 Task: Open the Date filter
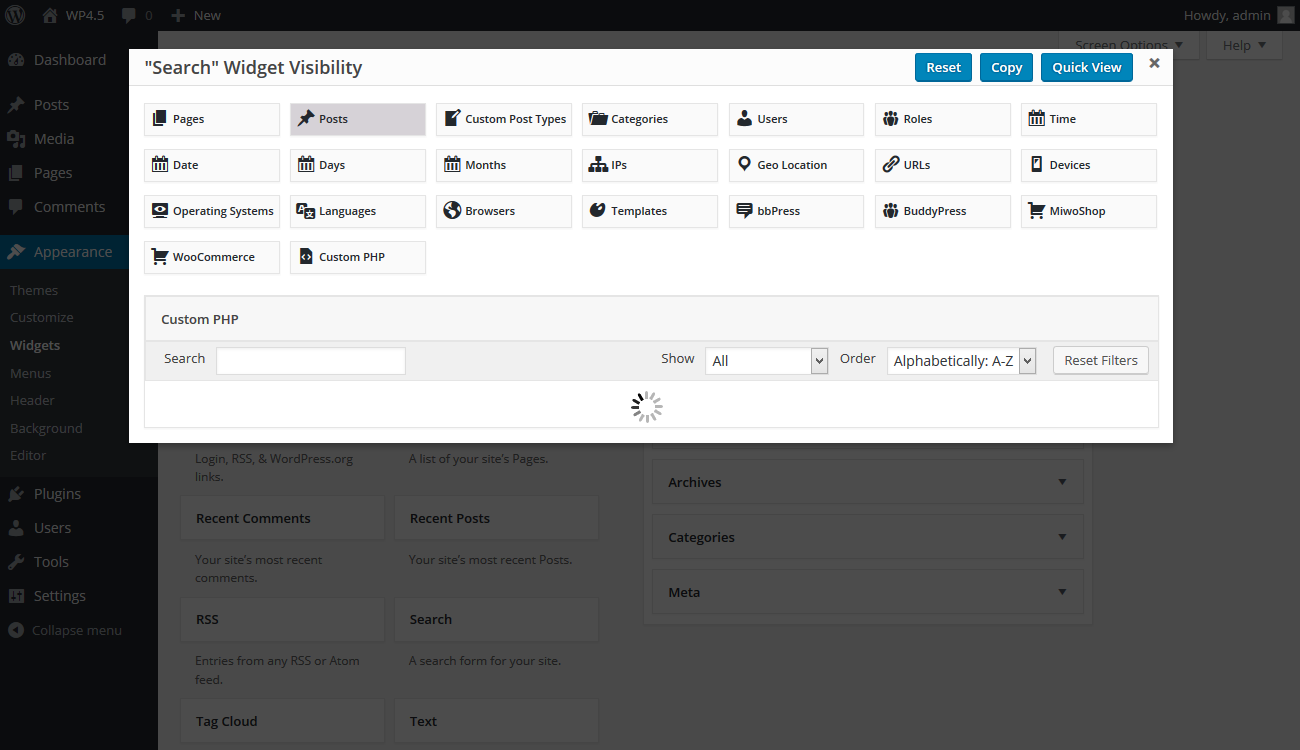[x=212, y=165]
